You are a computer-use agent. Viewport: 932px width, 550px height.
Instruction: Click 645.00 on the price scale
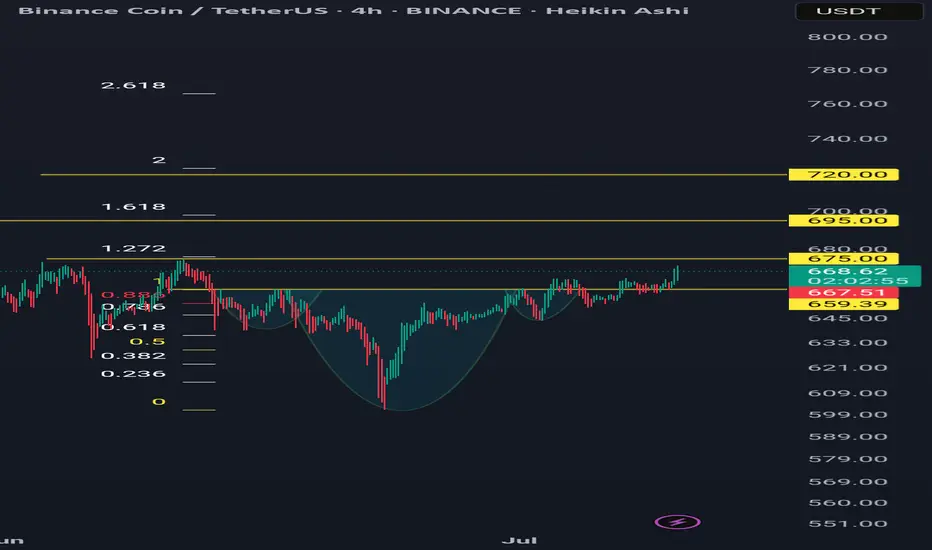(848, 318)
